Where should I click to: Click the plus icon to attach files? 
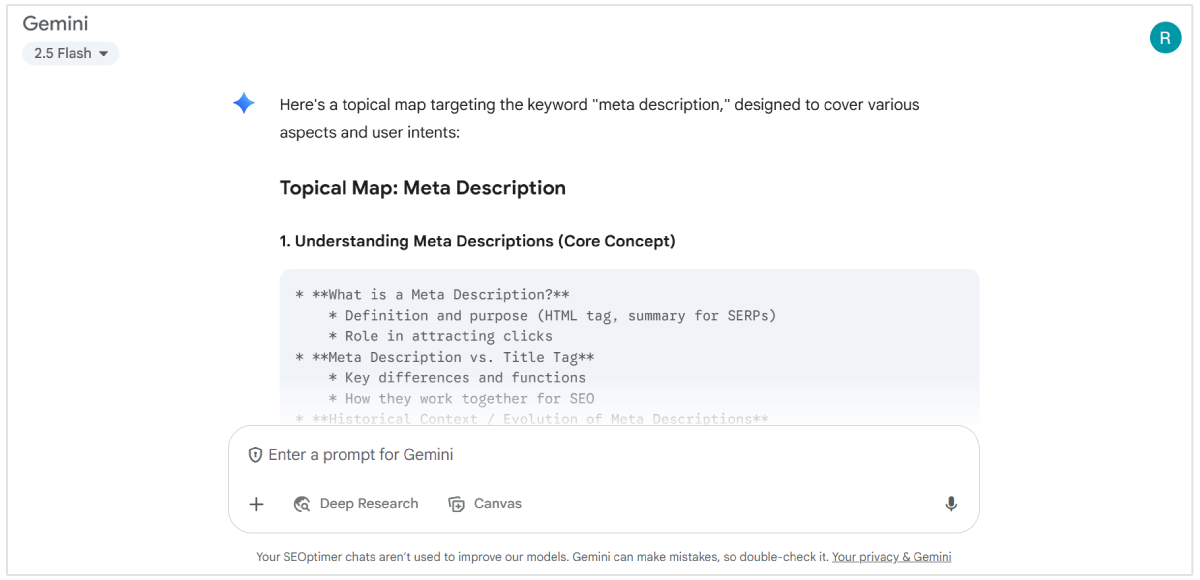256,503
